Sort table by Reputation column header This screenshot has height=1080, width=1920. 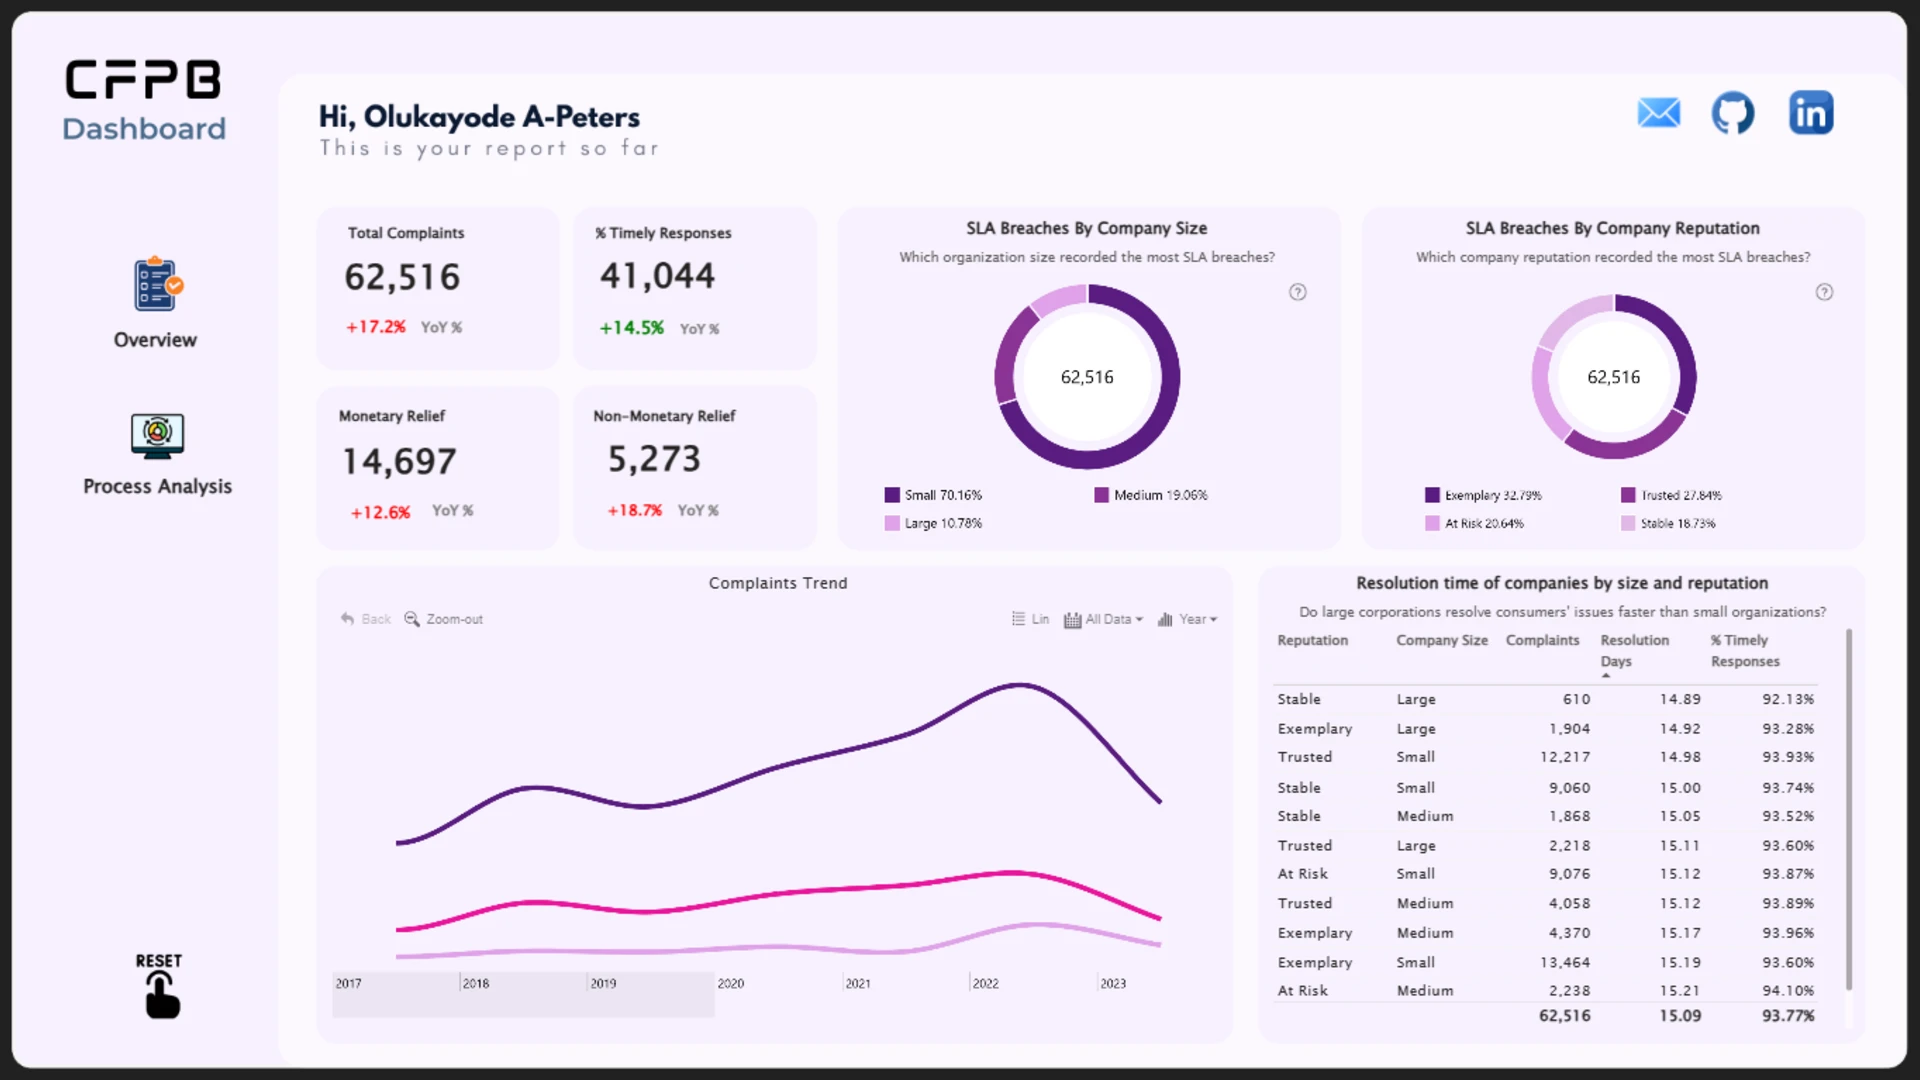[x=1312, y=640]
